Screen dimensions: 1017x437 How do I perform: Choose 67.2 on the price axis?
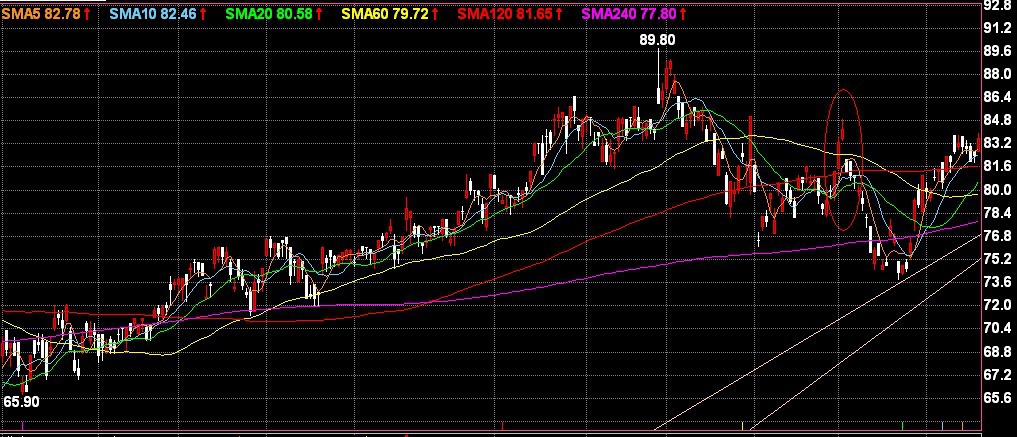(x=997, y=375)
